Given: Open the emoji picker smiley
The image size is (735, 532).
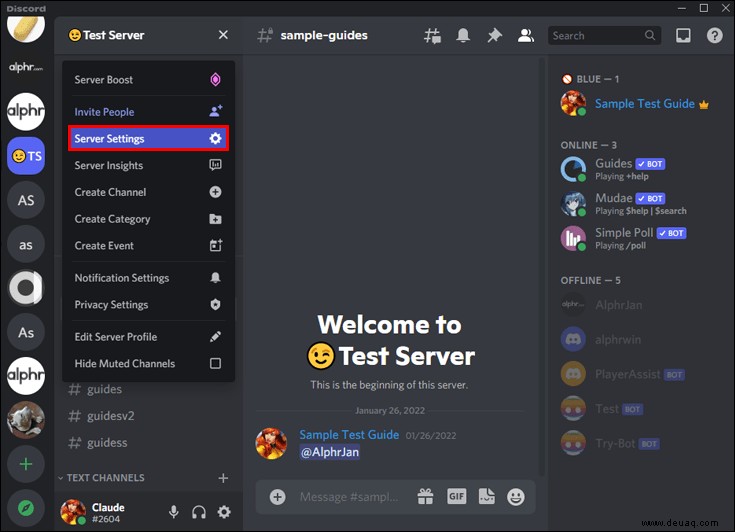Looking at the screenshot, I should point(516,497).
